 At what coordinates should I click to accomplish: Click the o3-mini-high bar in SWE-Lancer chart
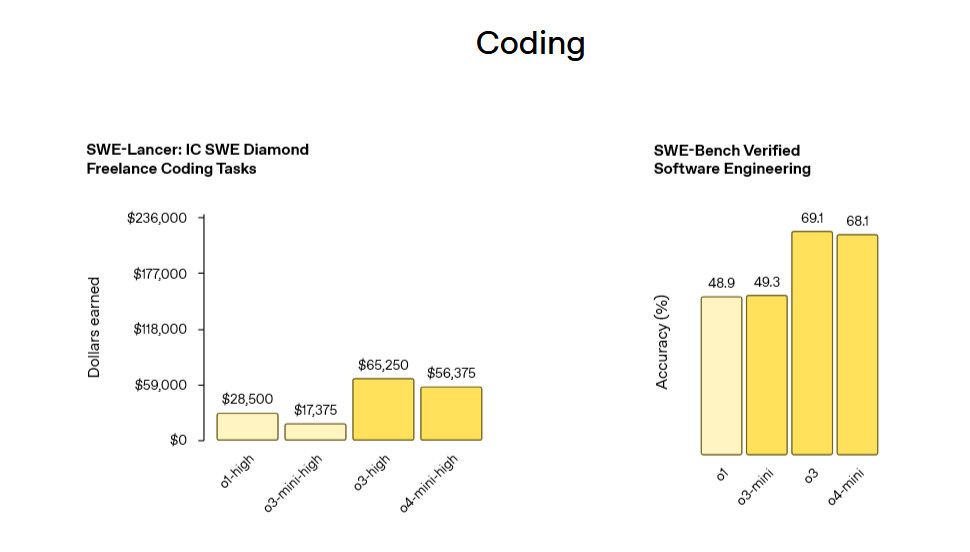[315, 432]
